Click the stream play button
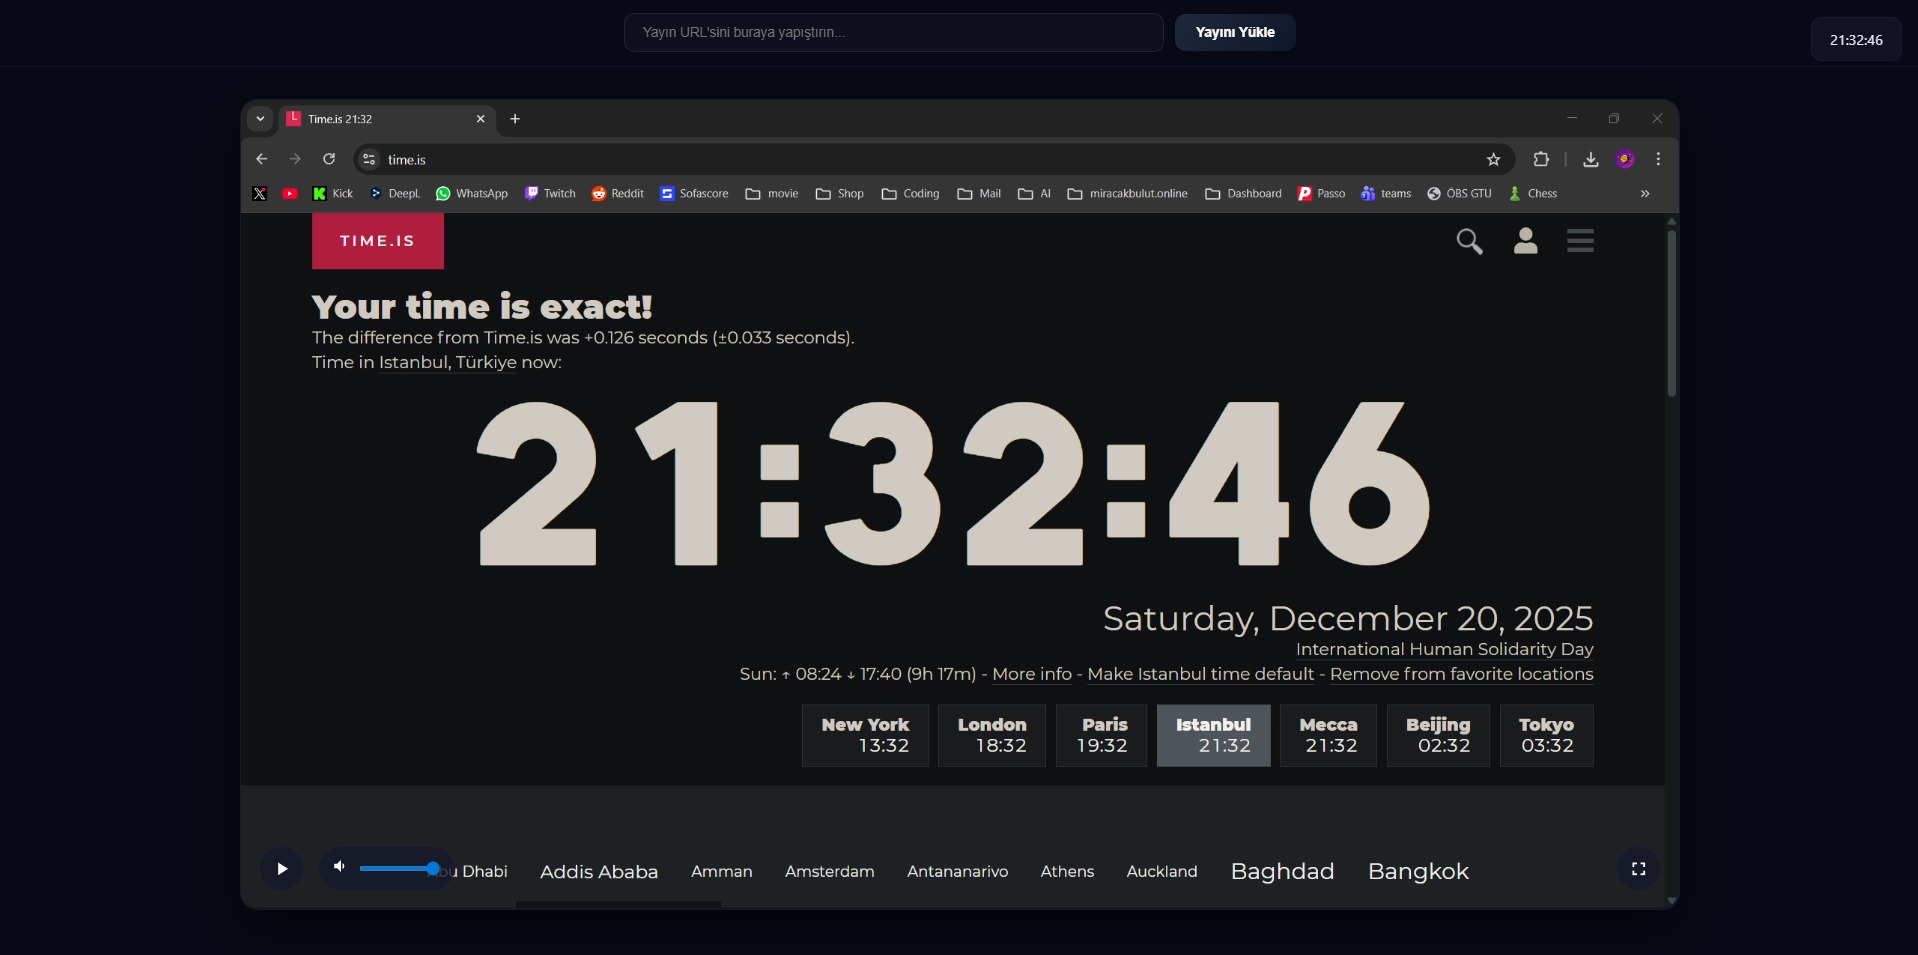 [282, 869]
